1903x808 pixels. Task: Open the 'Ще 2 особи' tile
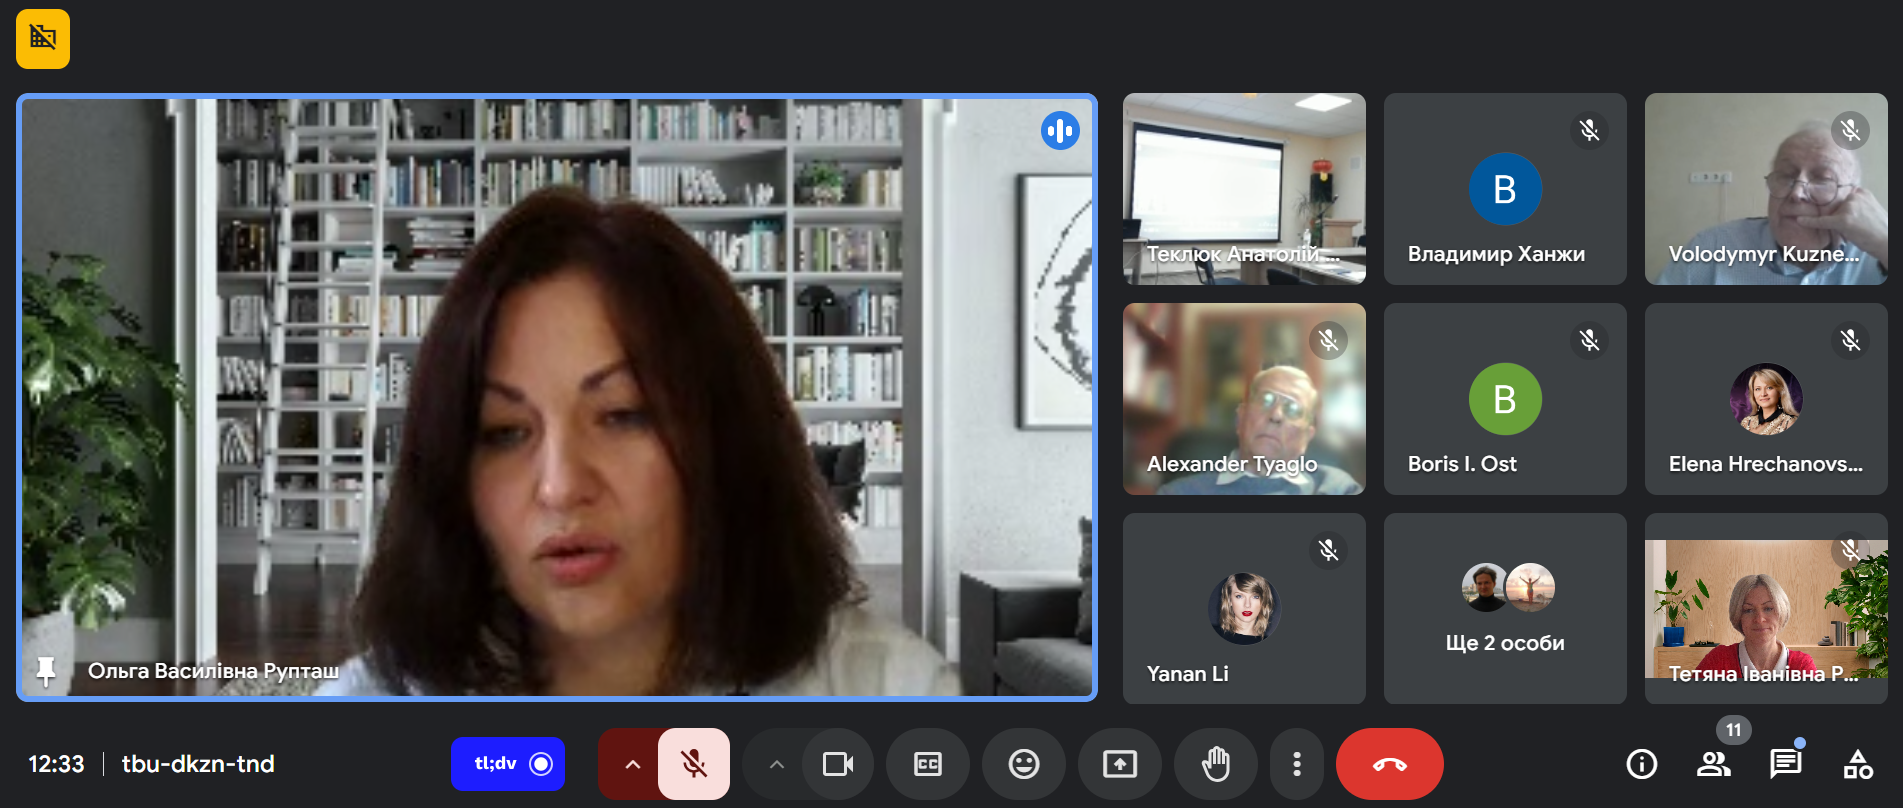tap(1505, 608)
